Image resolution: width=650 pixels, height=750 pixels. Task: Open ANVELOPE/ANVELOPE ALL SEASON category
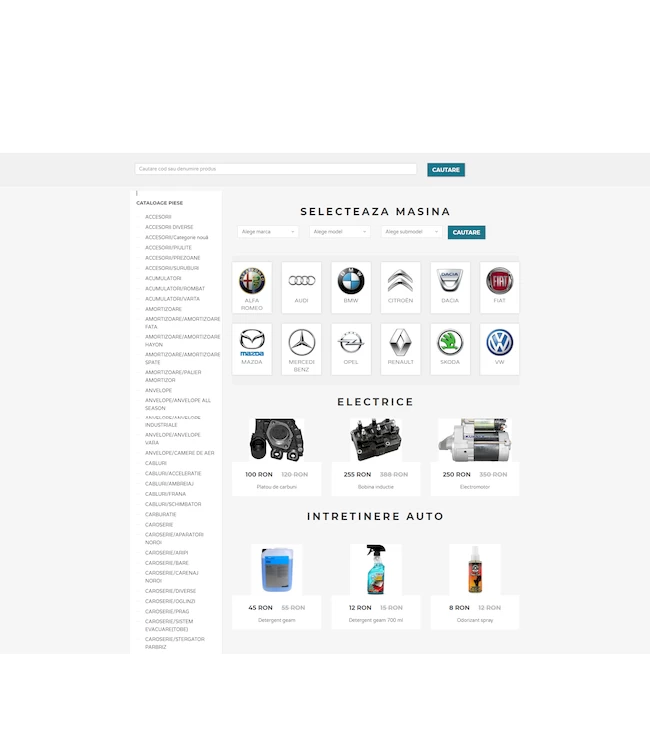pos(177,404)
